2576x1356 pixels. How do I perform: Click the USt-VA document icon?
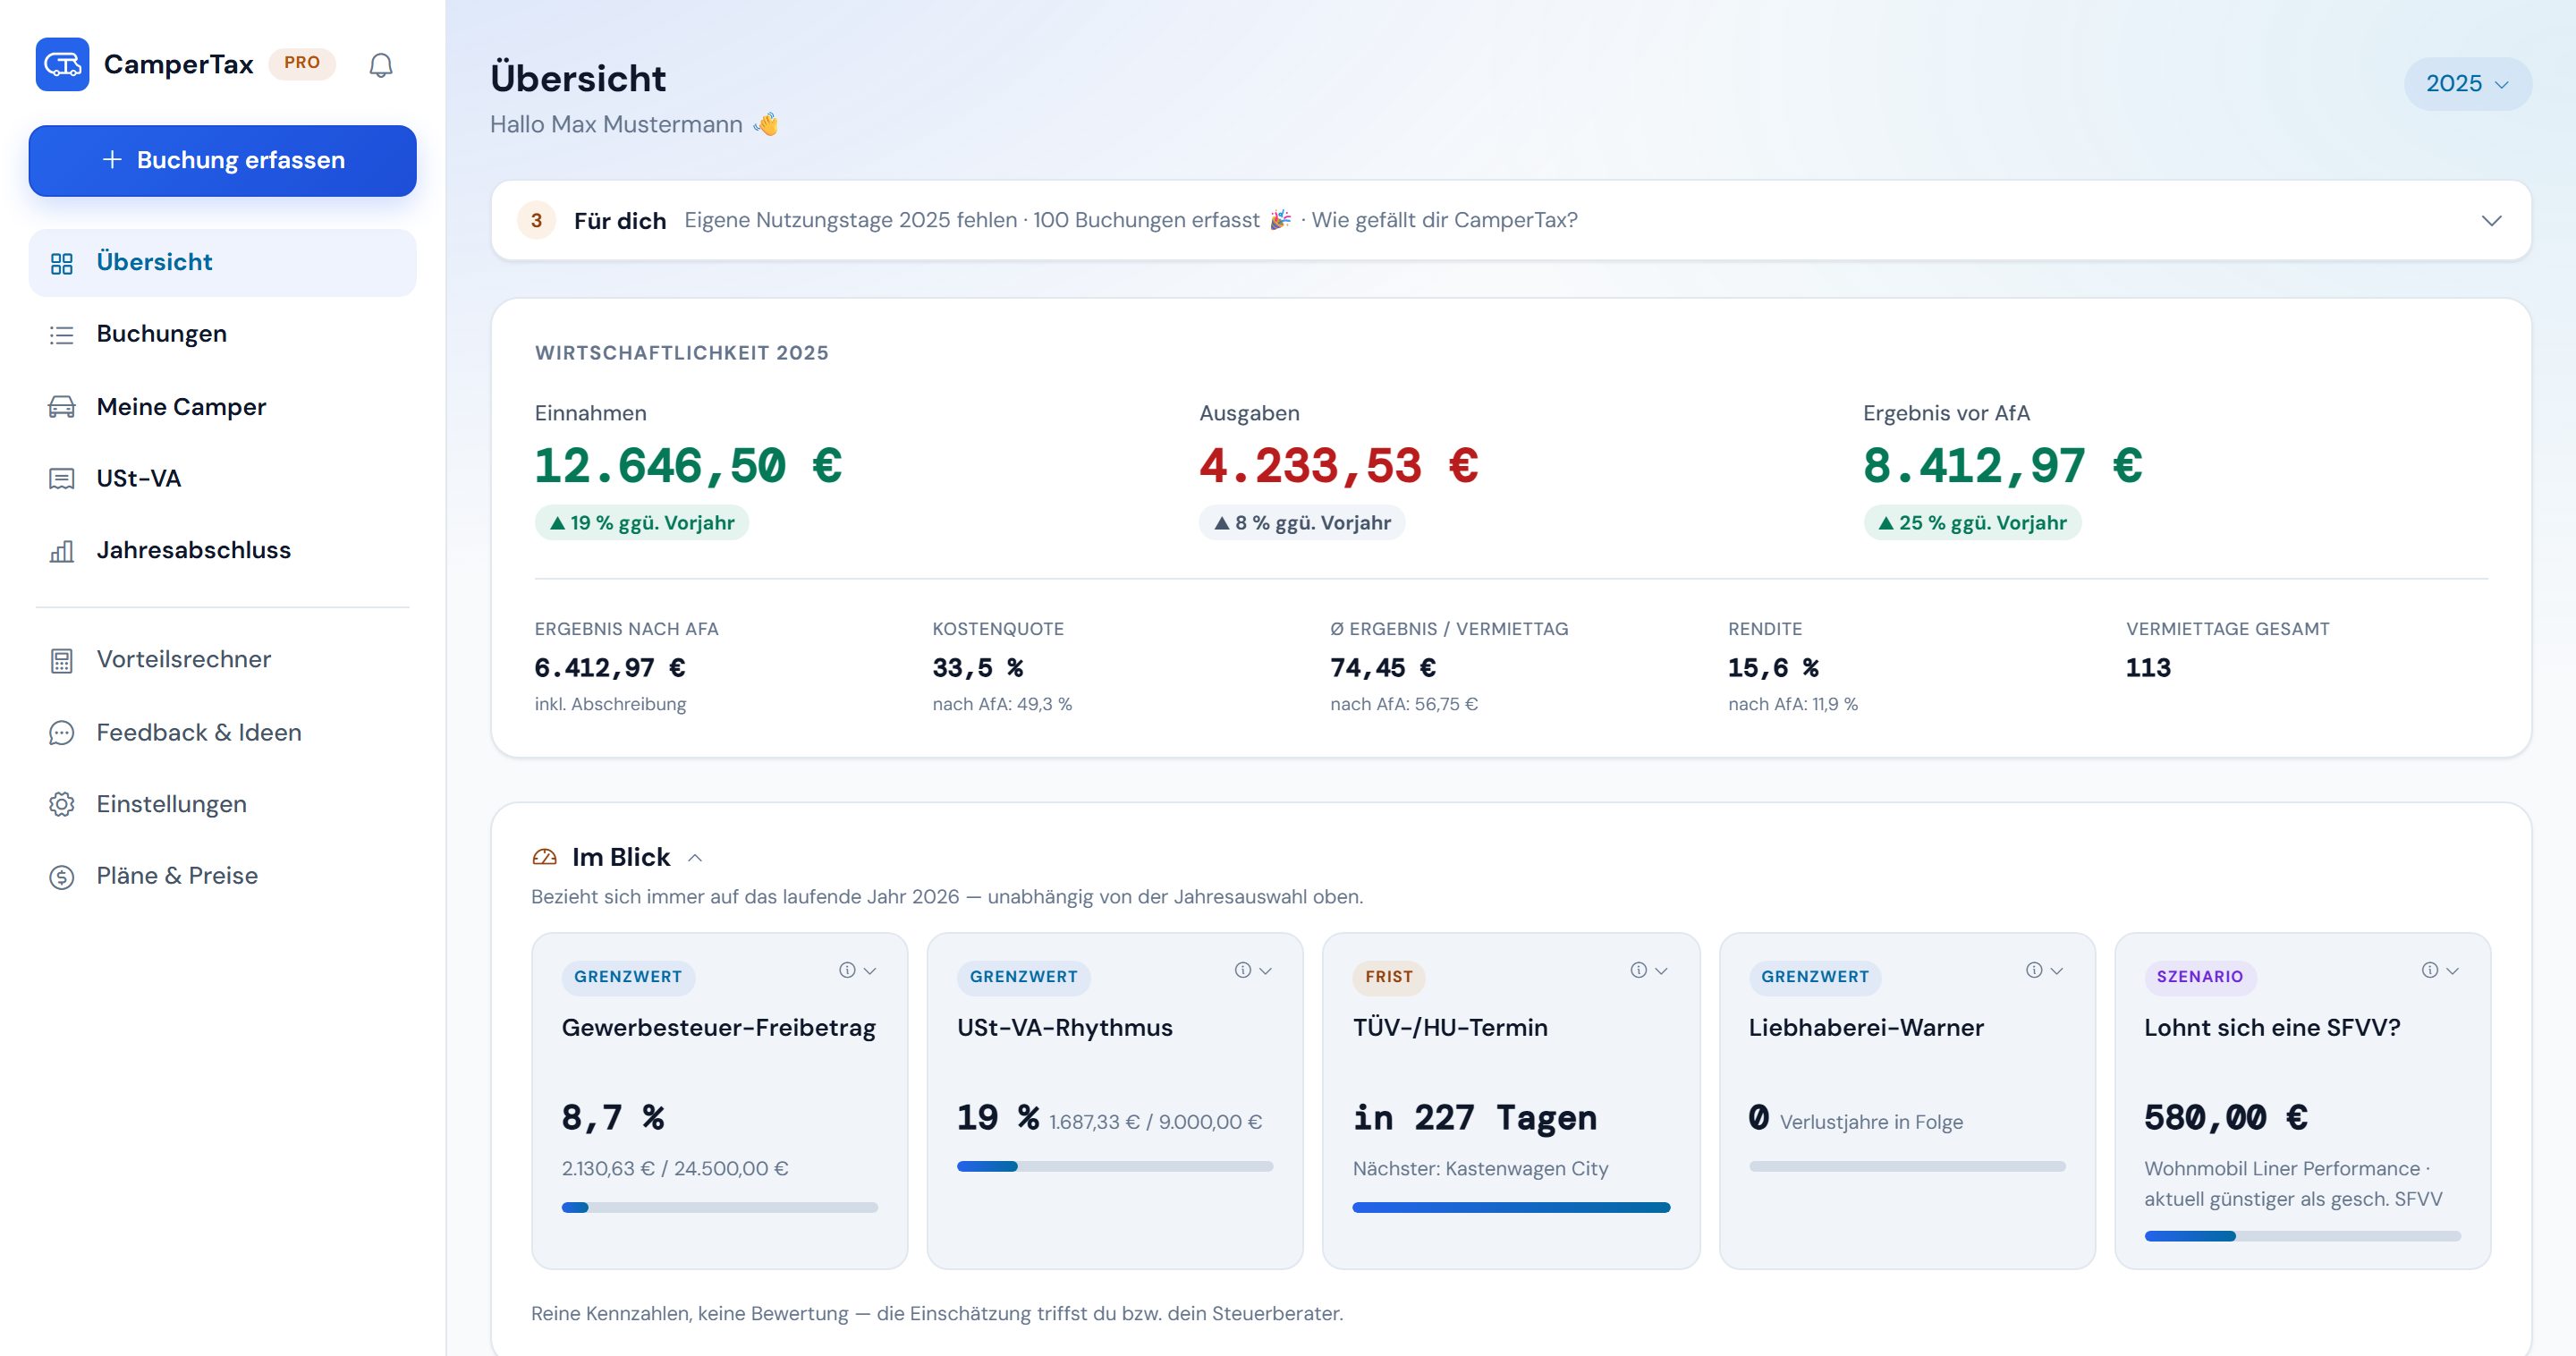62,479
